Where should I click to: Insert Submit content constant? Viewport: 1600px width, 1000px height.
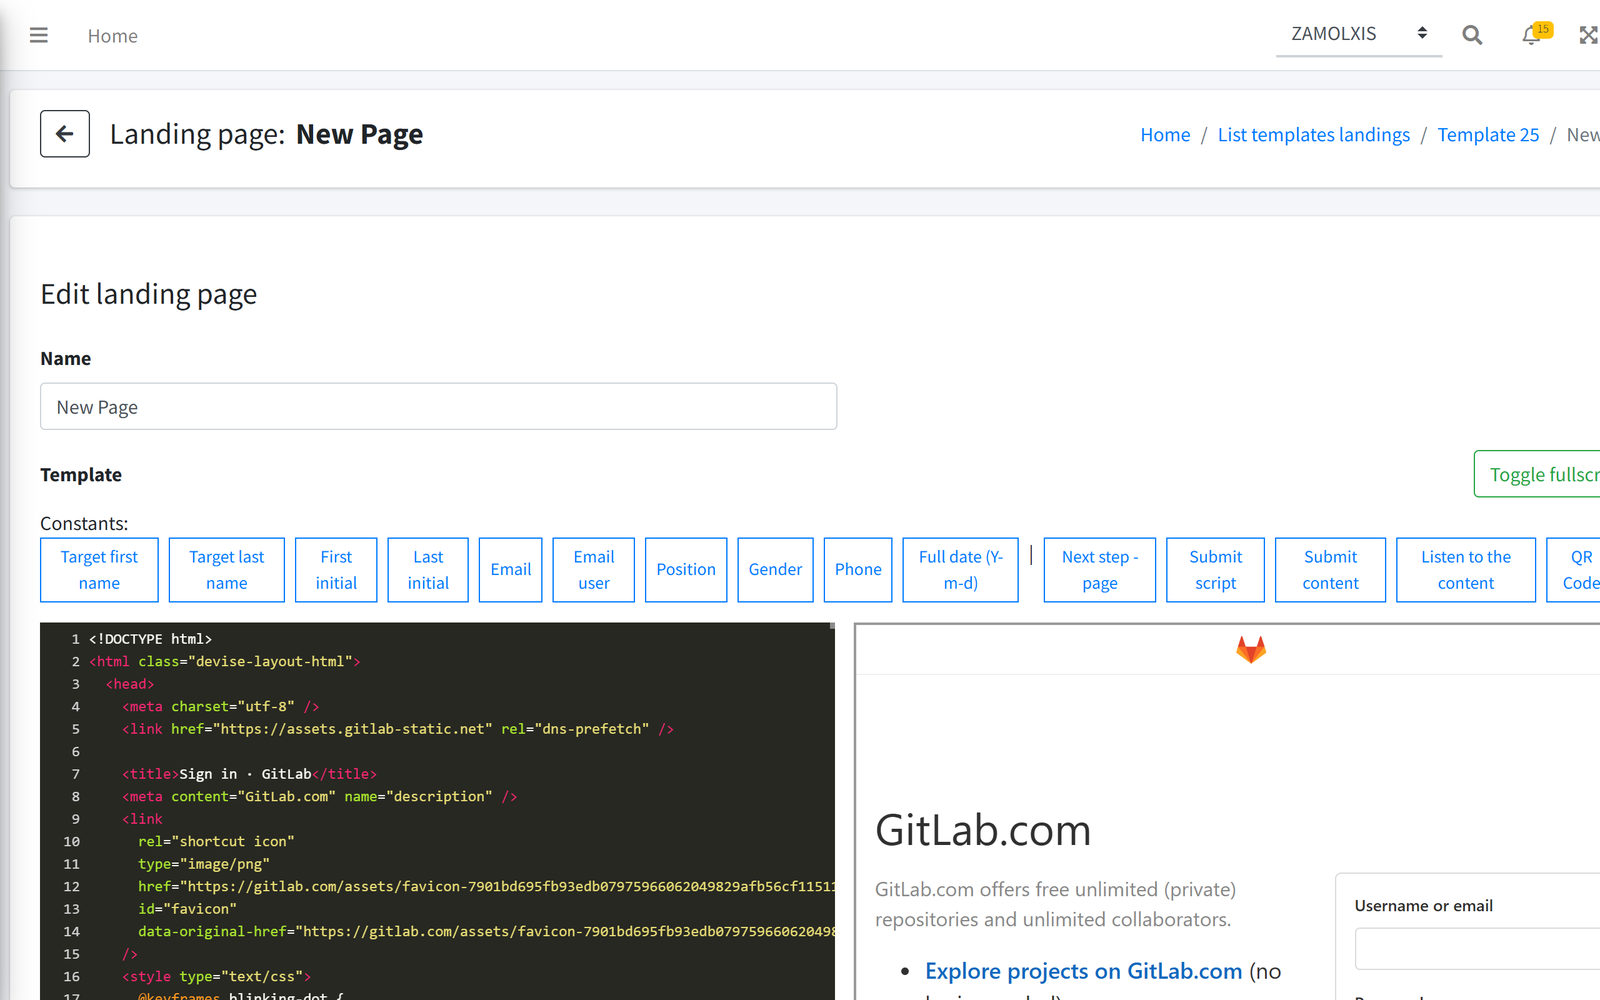[x=1331, y=570]
